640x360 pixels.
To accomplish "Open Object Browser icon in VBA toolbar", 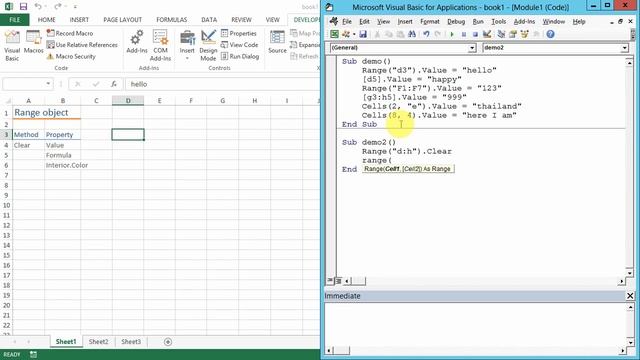I will pos(524,34).
